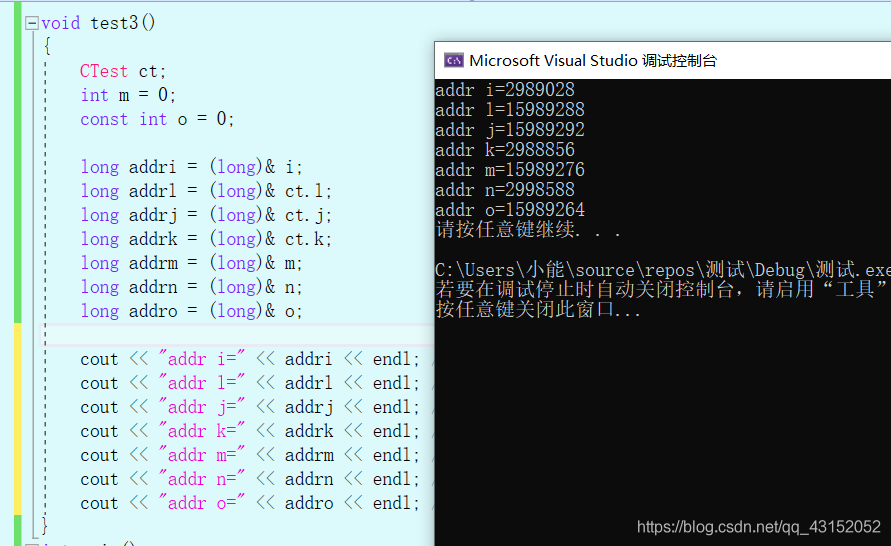
Task: Click the '按任意键关闭此窗口' console line
Action: 538,309
